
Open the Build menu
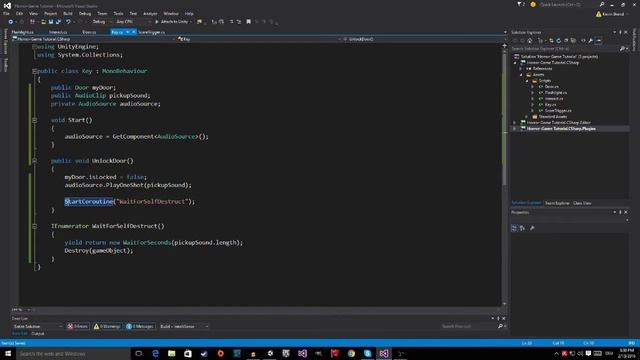[68, 13]
